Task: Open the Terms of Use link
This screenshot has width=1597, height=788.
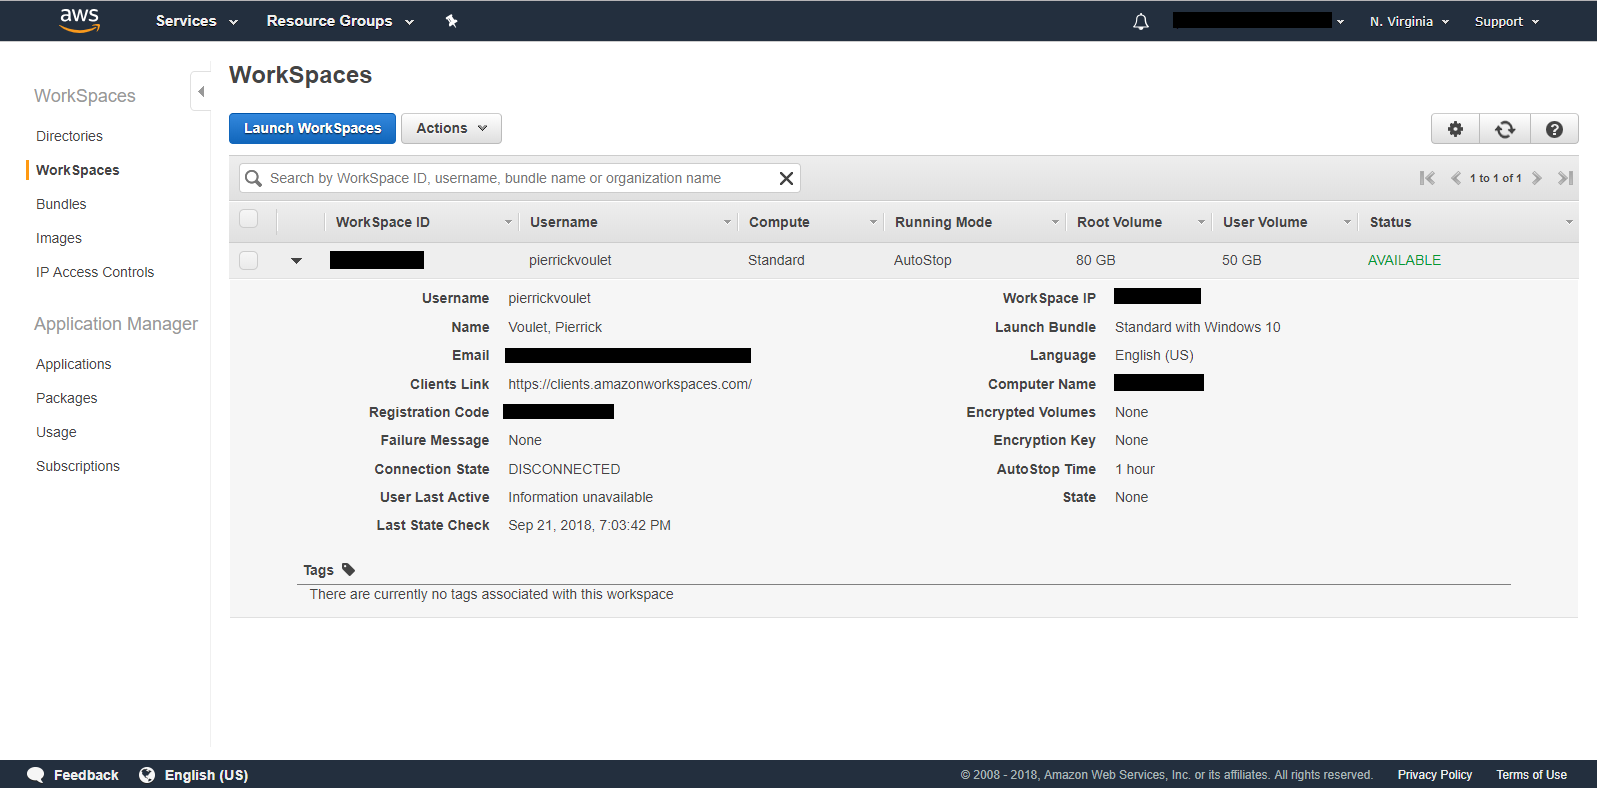Action: [1531, 775]
